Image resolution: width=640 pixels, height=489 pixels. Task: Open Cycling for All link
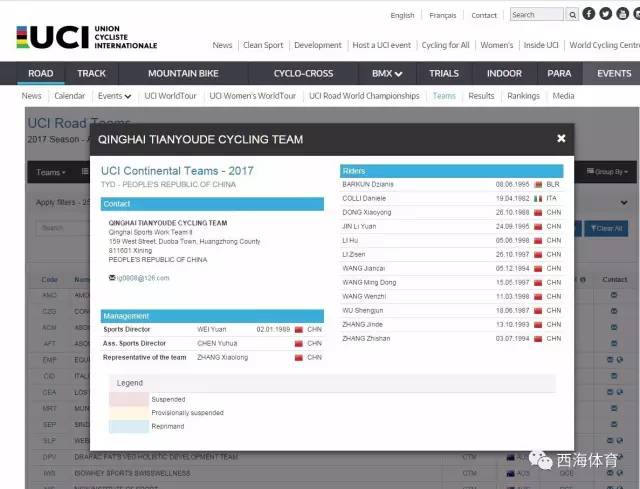[x=445, y=45]
